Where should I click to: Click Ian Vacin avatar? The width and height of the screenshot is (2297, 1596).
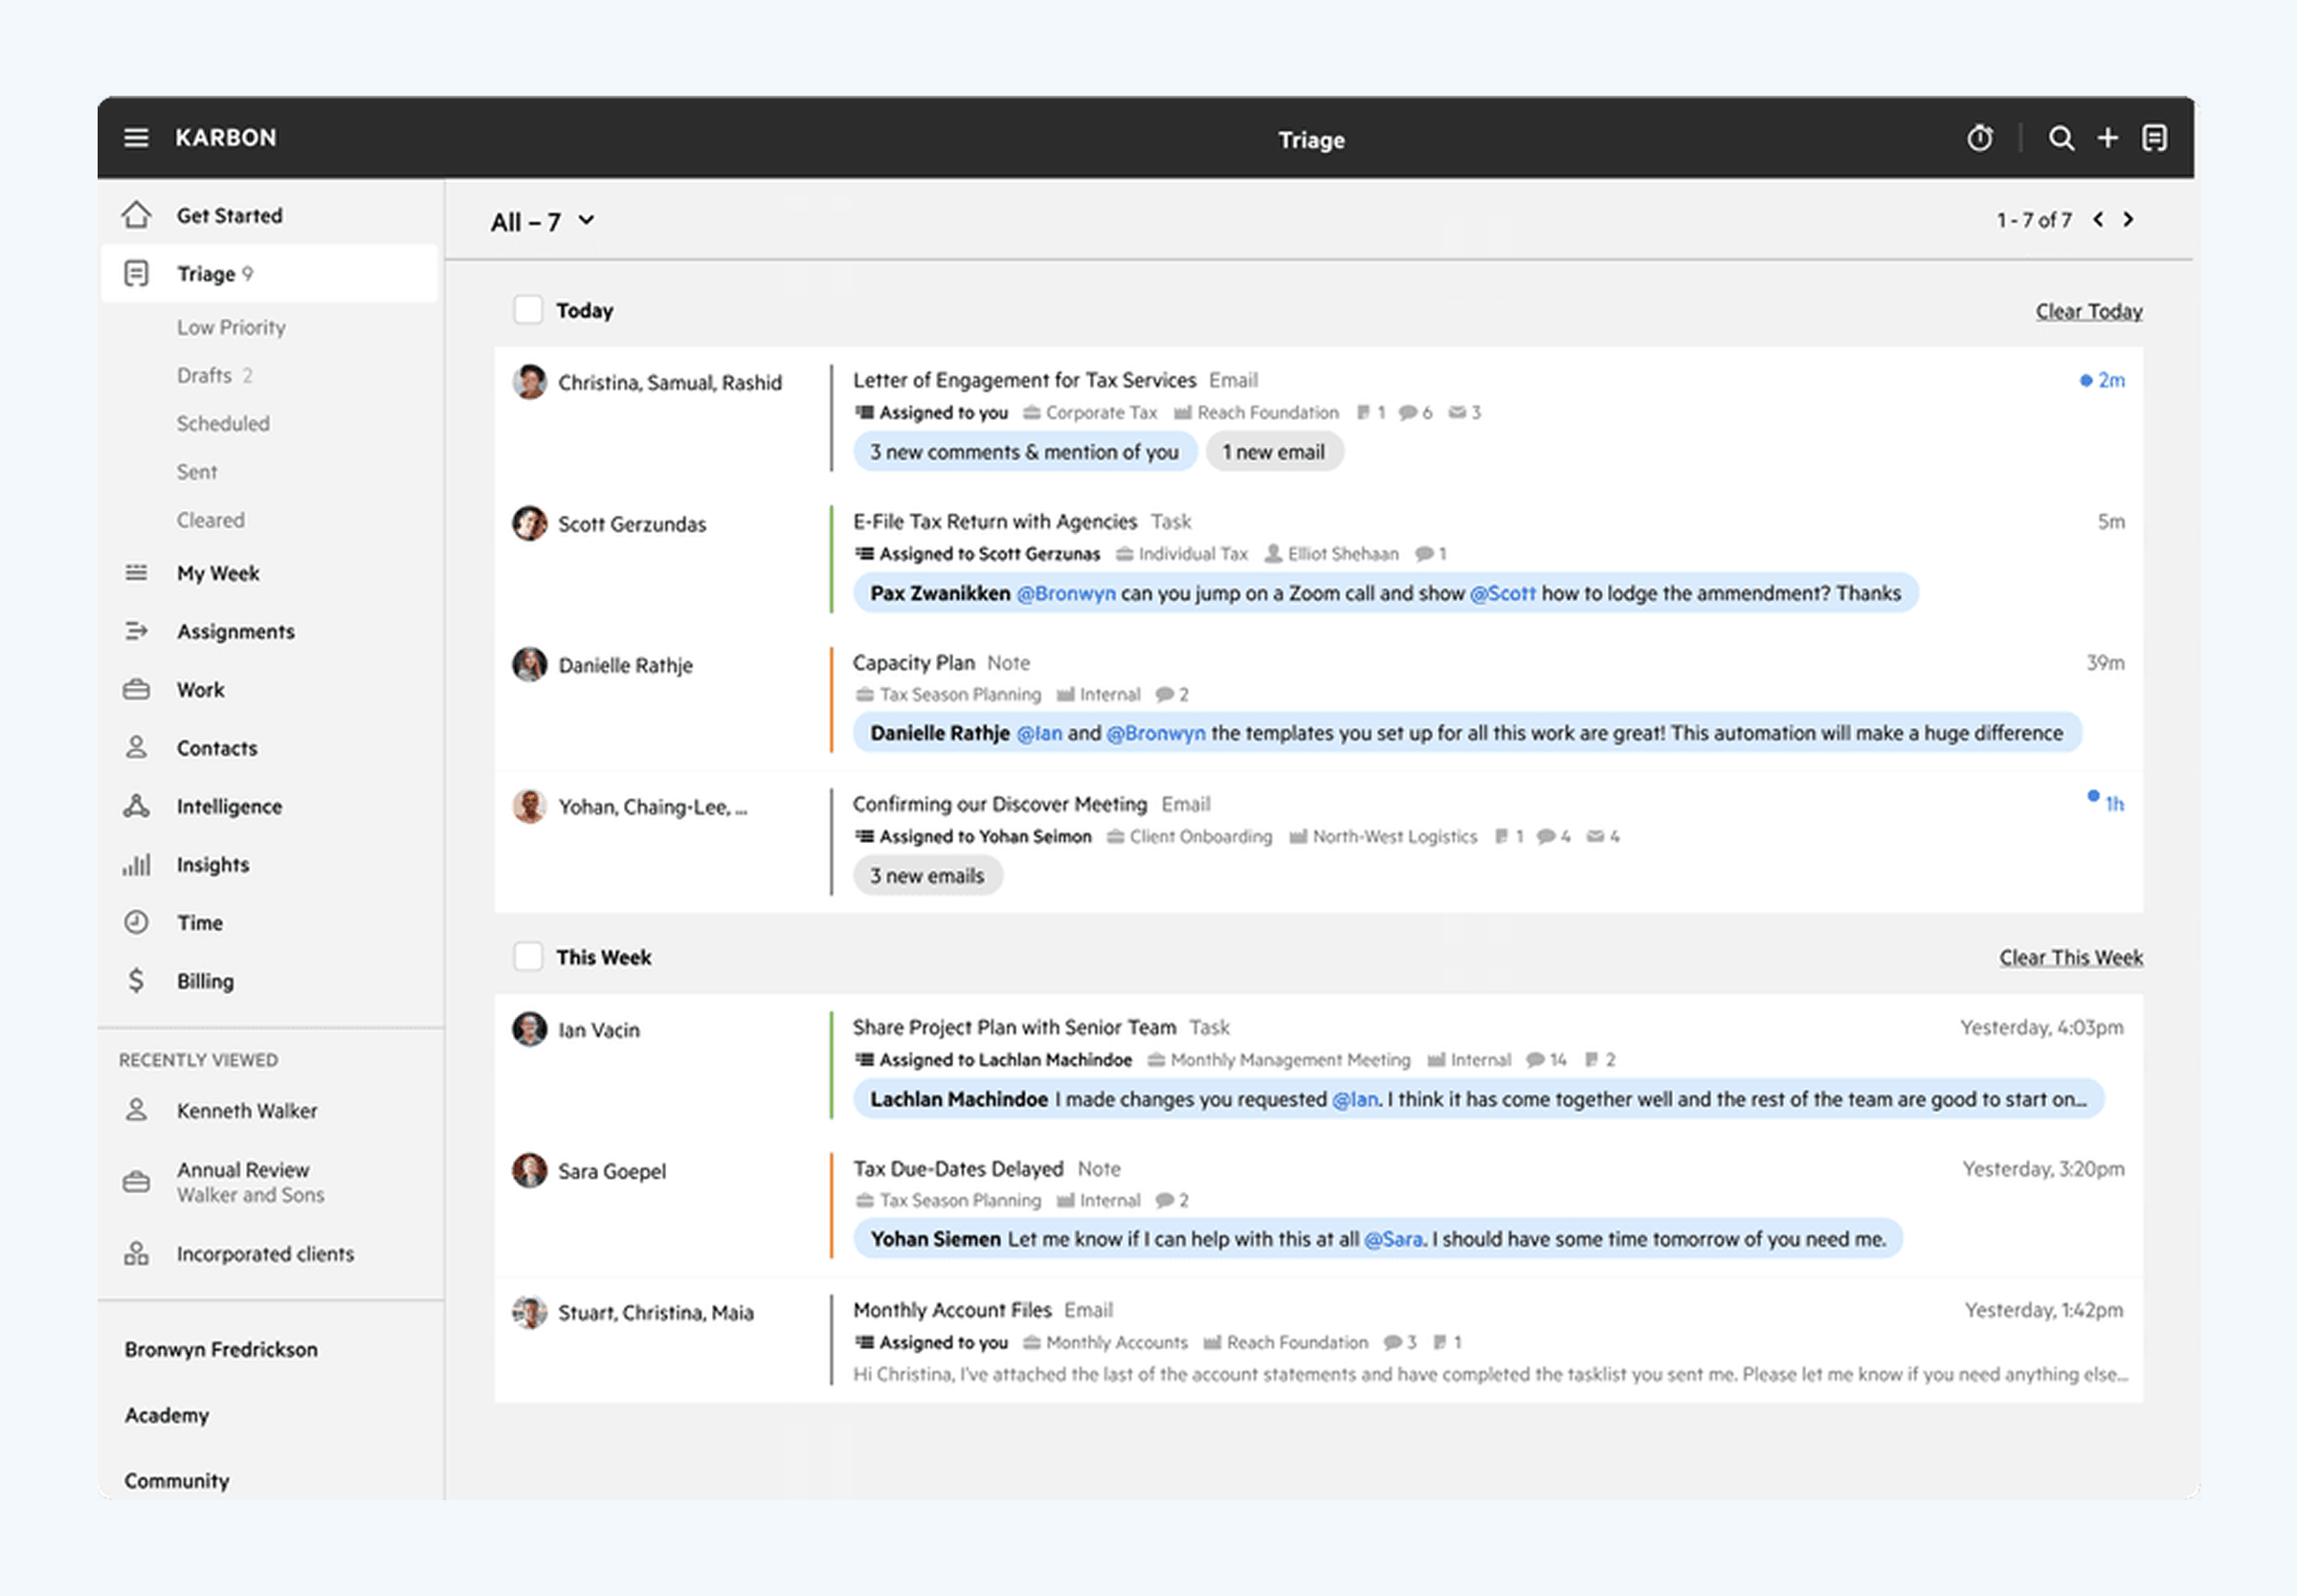[529, 1029]
